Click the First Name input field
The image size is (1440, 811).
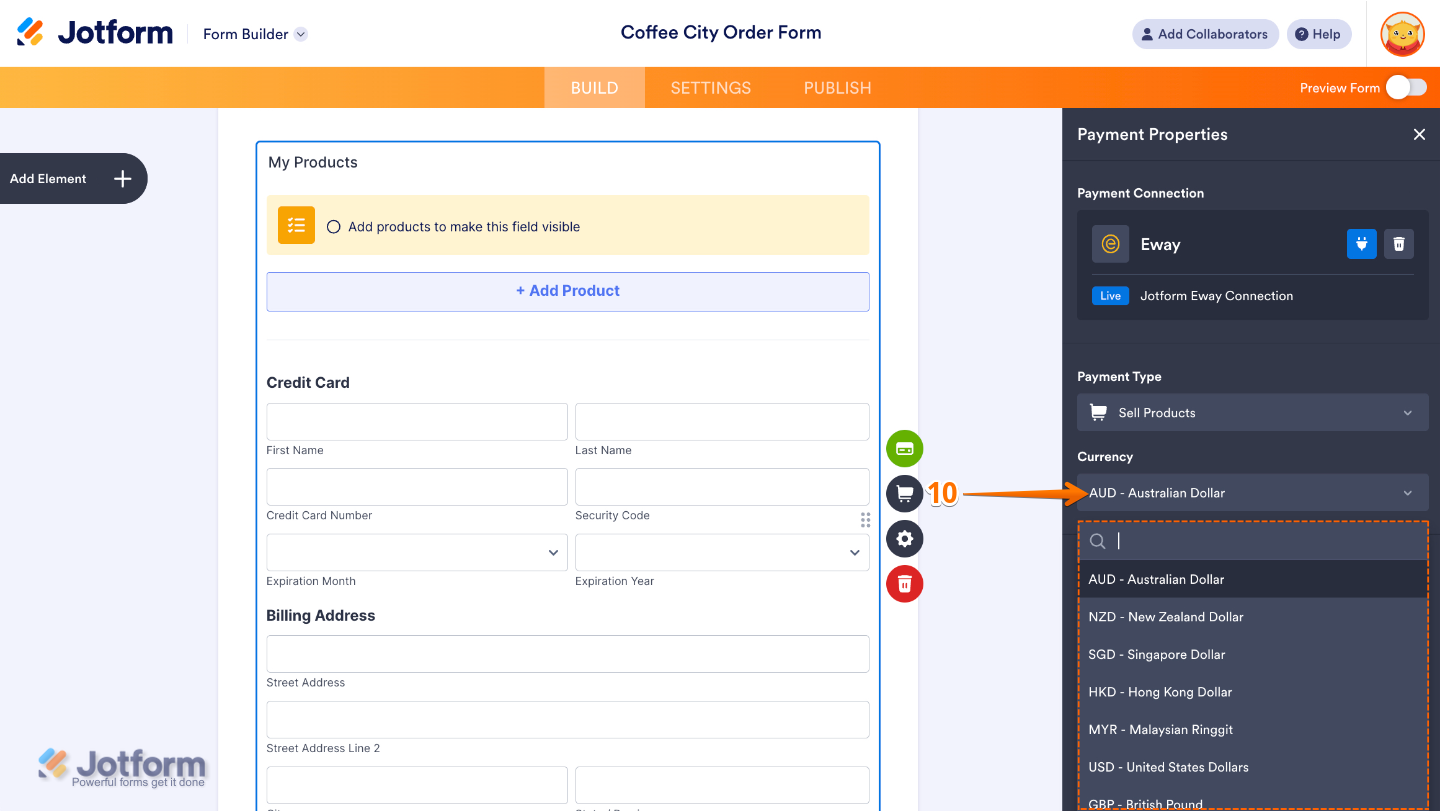417,422
